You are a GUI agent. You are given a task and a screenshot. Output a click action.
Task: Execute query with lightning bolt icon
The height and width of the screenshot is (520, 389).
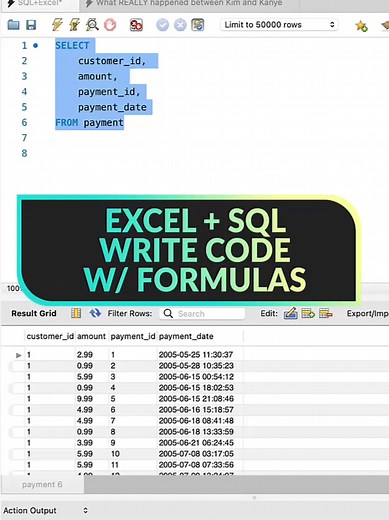coord(57,25)
